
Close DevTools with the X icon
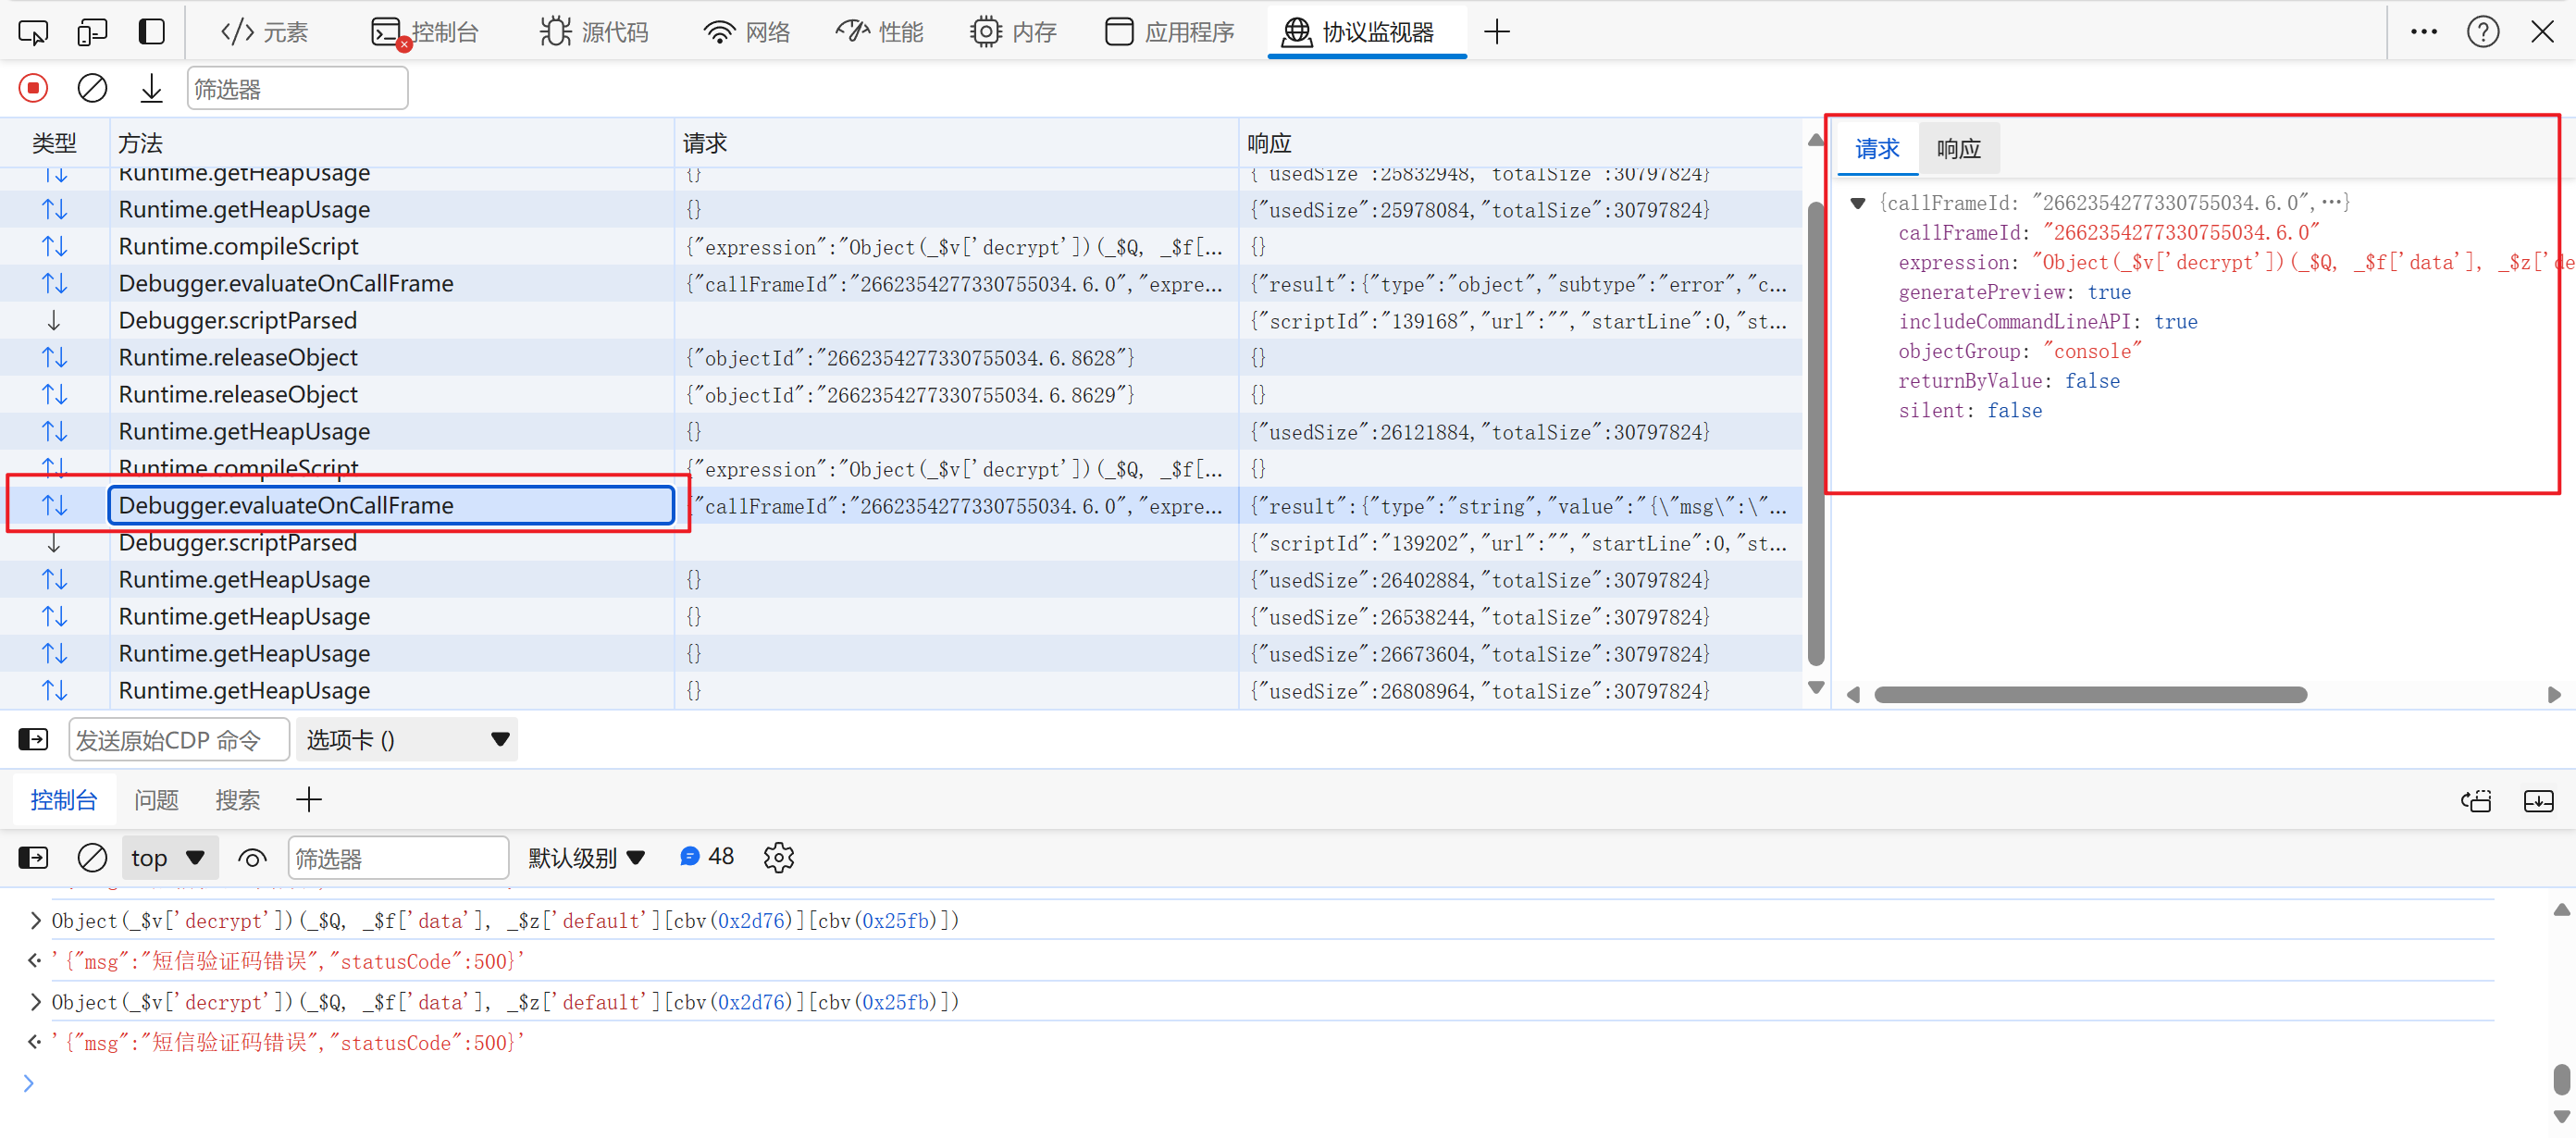pyautogui.click(x=2543, y=32)
